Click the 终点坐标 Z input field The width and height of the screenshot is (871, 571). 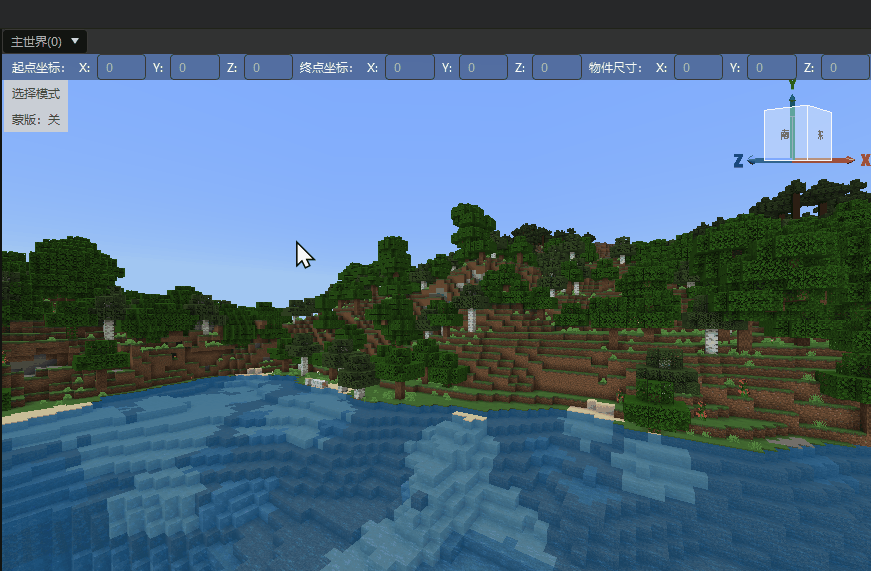point(556,68)
